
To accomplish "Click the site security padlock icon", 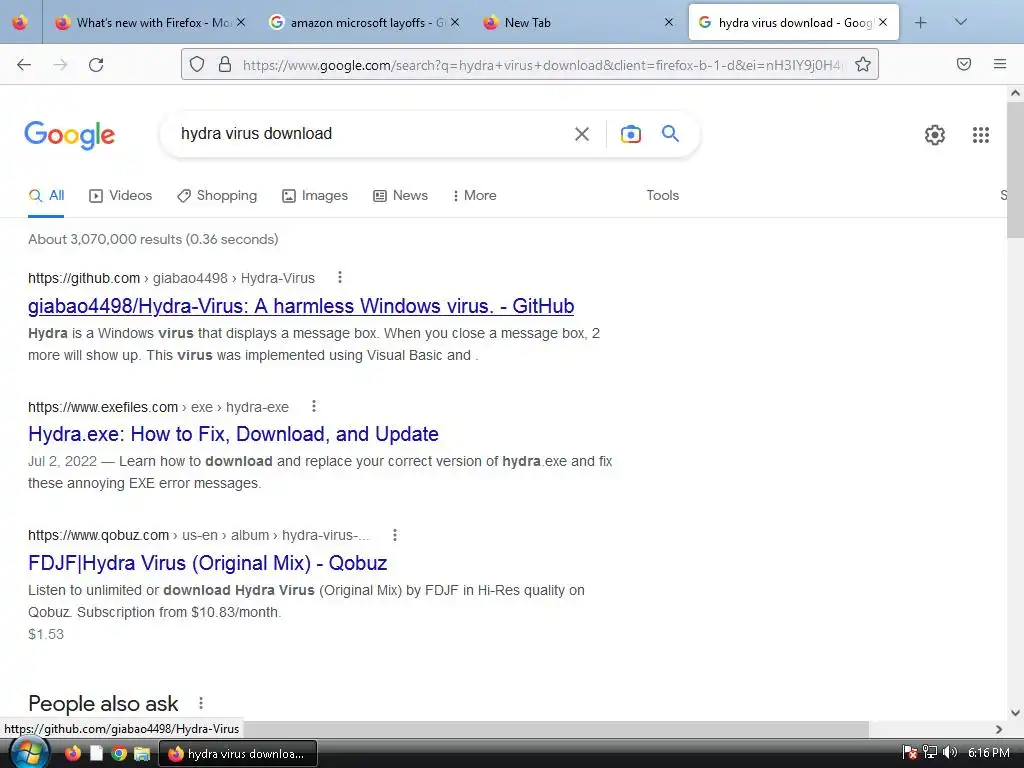I will [x=225, y=65].
